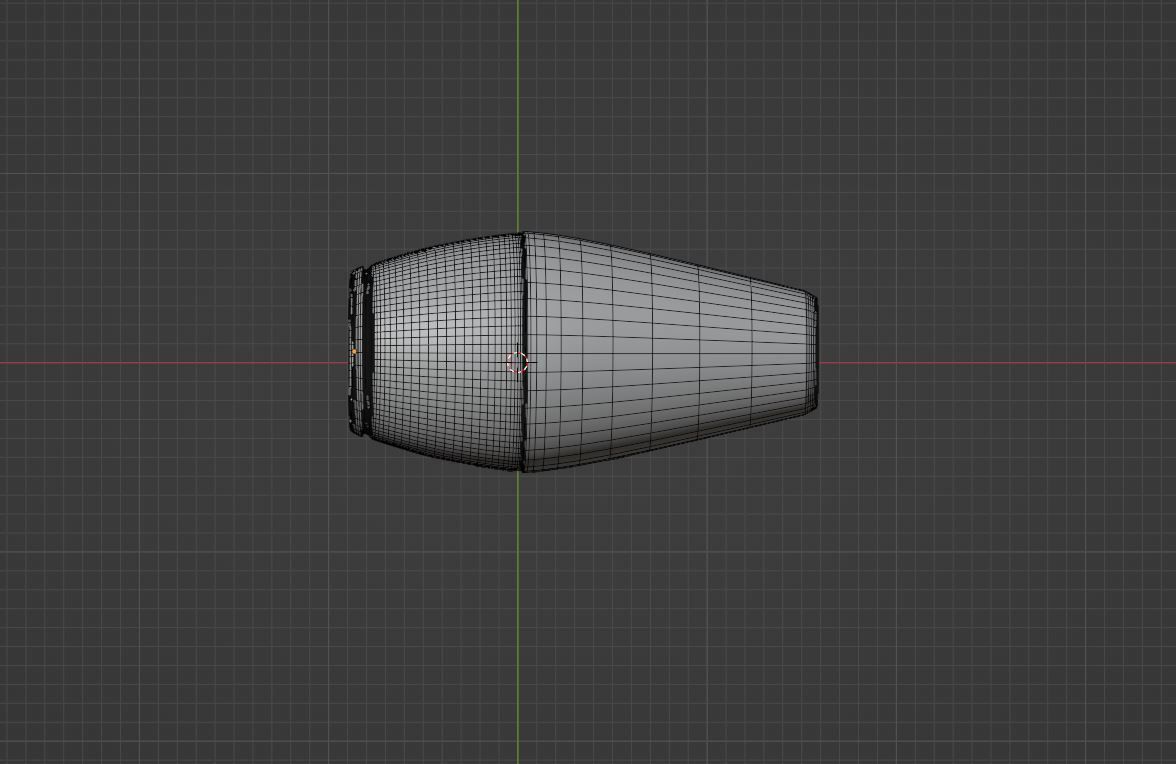Image resolution: width=1176 pixels, height=764 pixels.
Task: Click the 3D cursor at the viewport center
Action: [518, 363]
